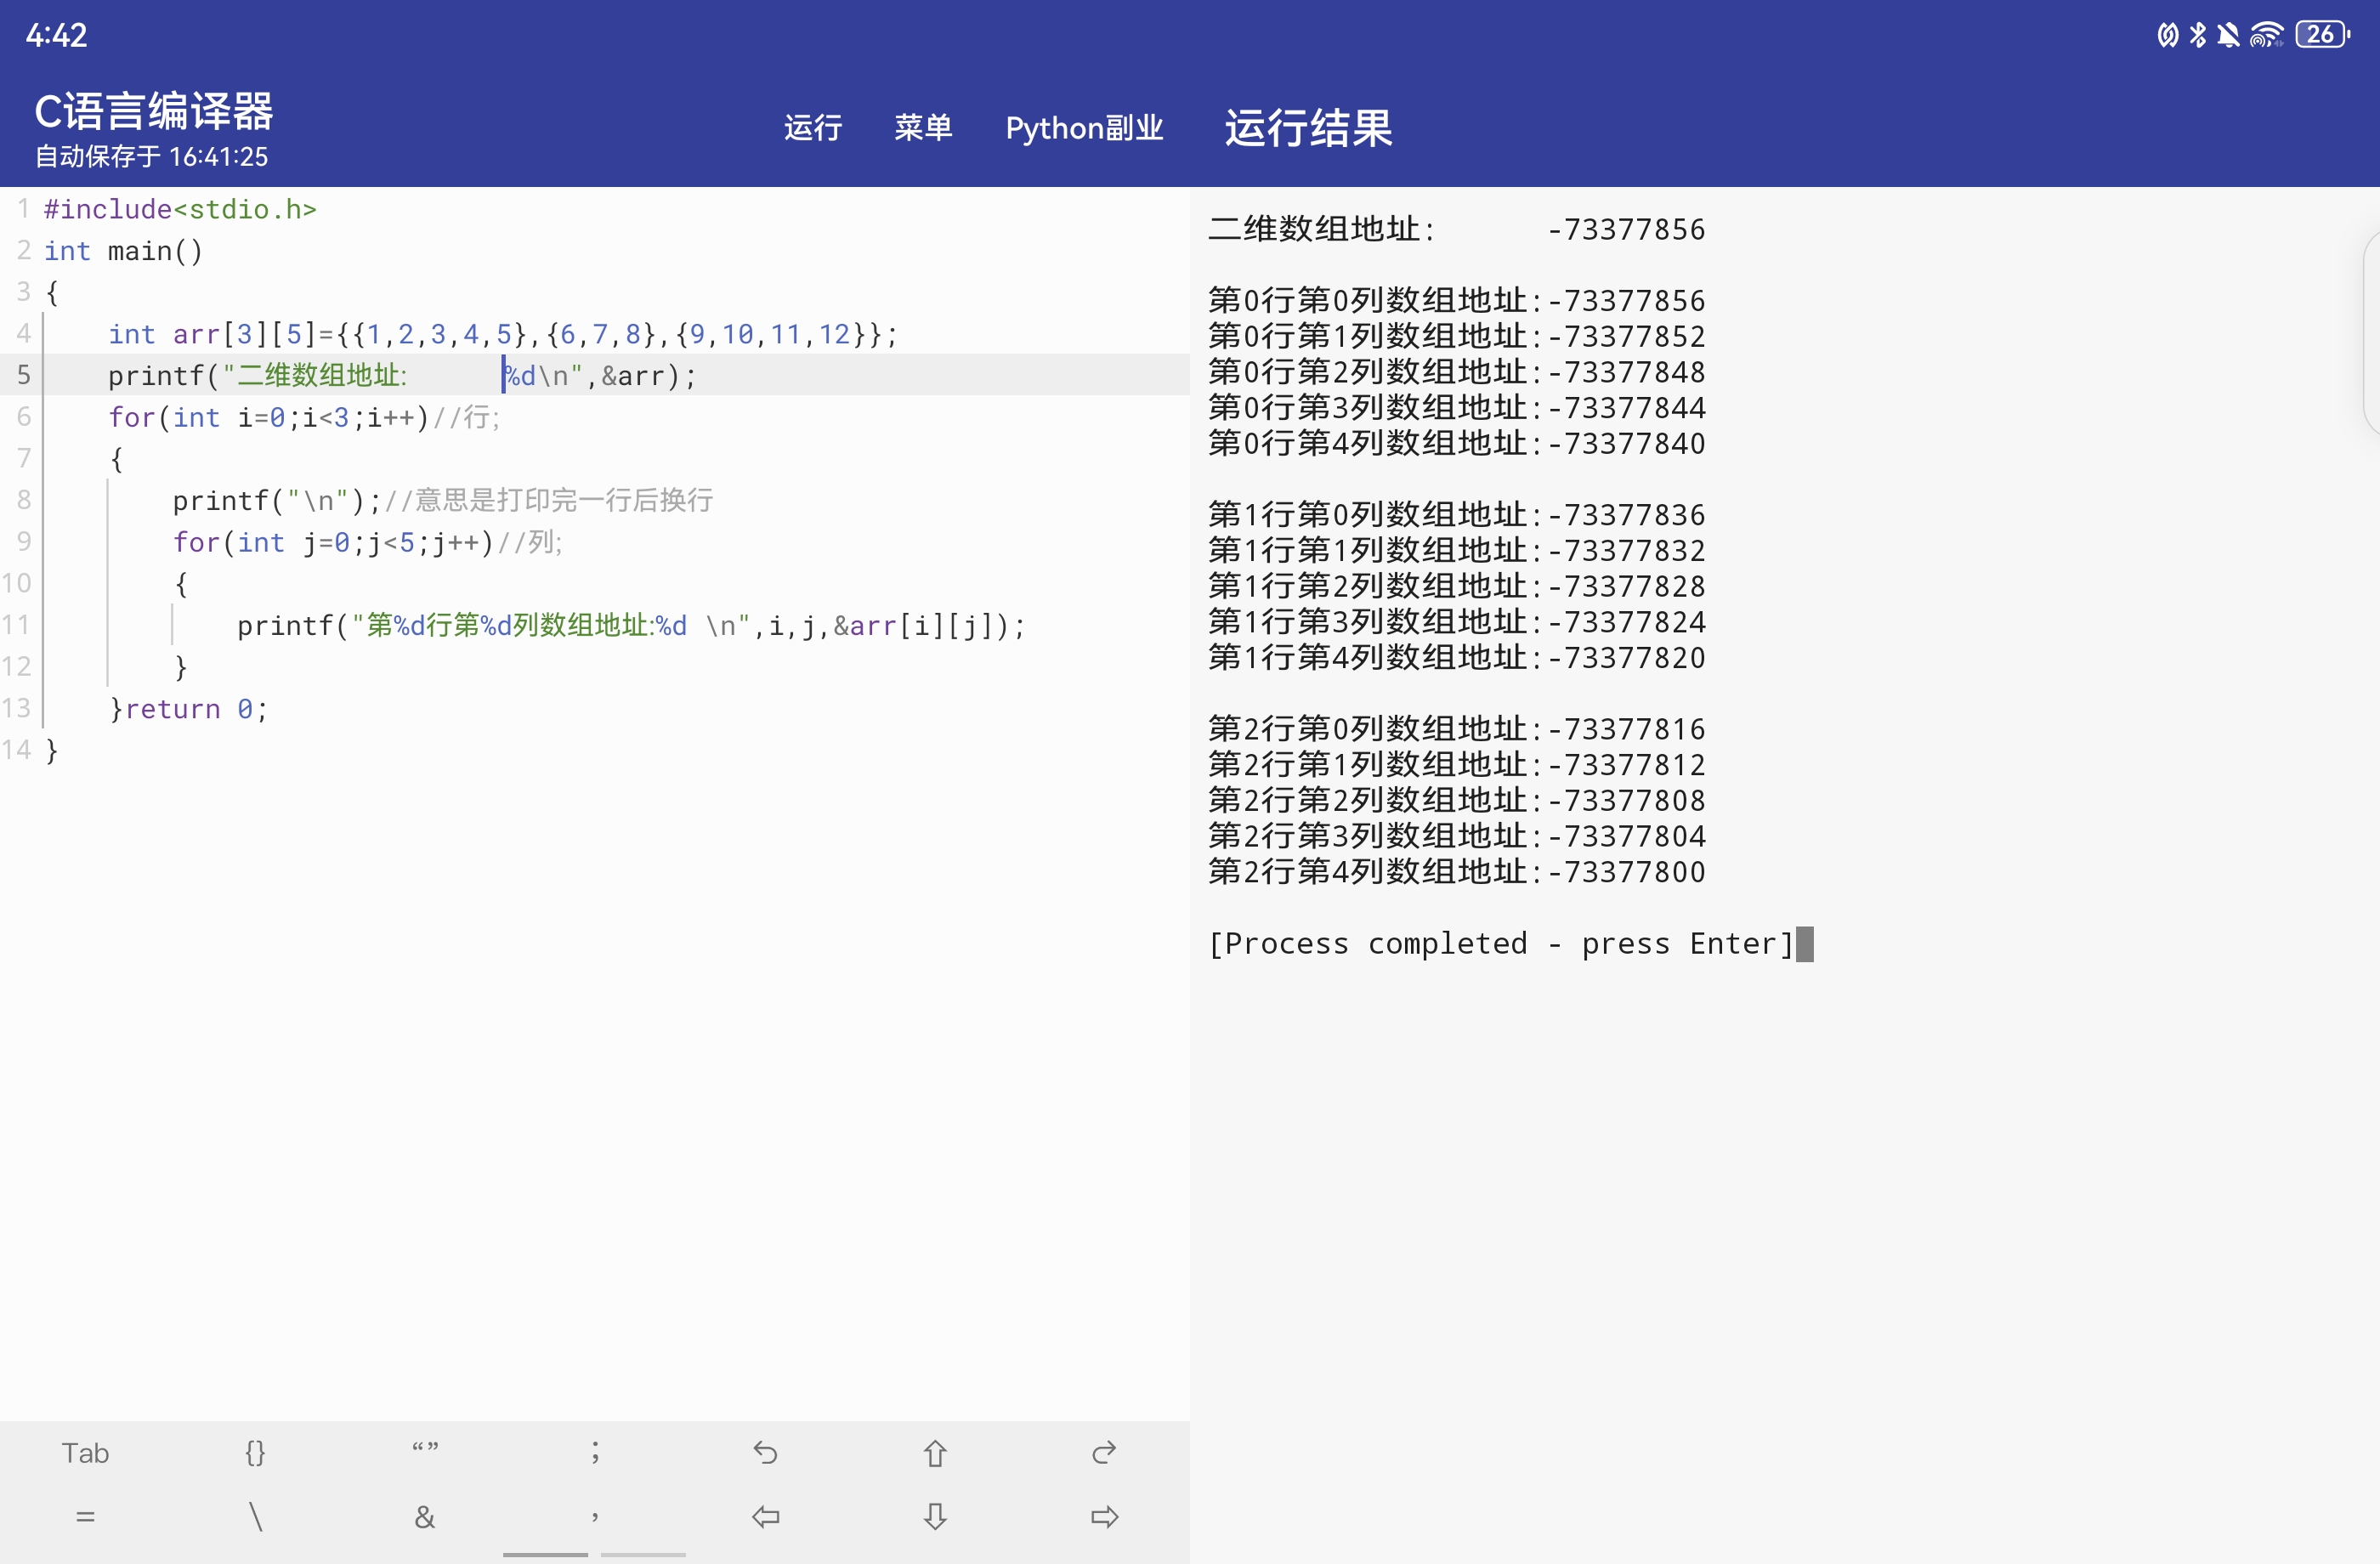Screen dimensions: 2380x1564
Task: Tap the undo arrow icon
Action: (x=765, y=1452)
